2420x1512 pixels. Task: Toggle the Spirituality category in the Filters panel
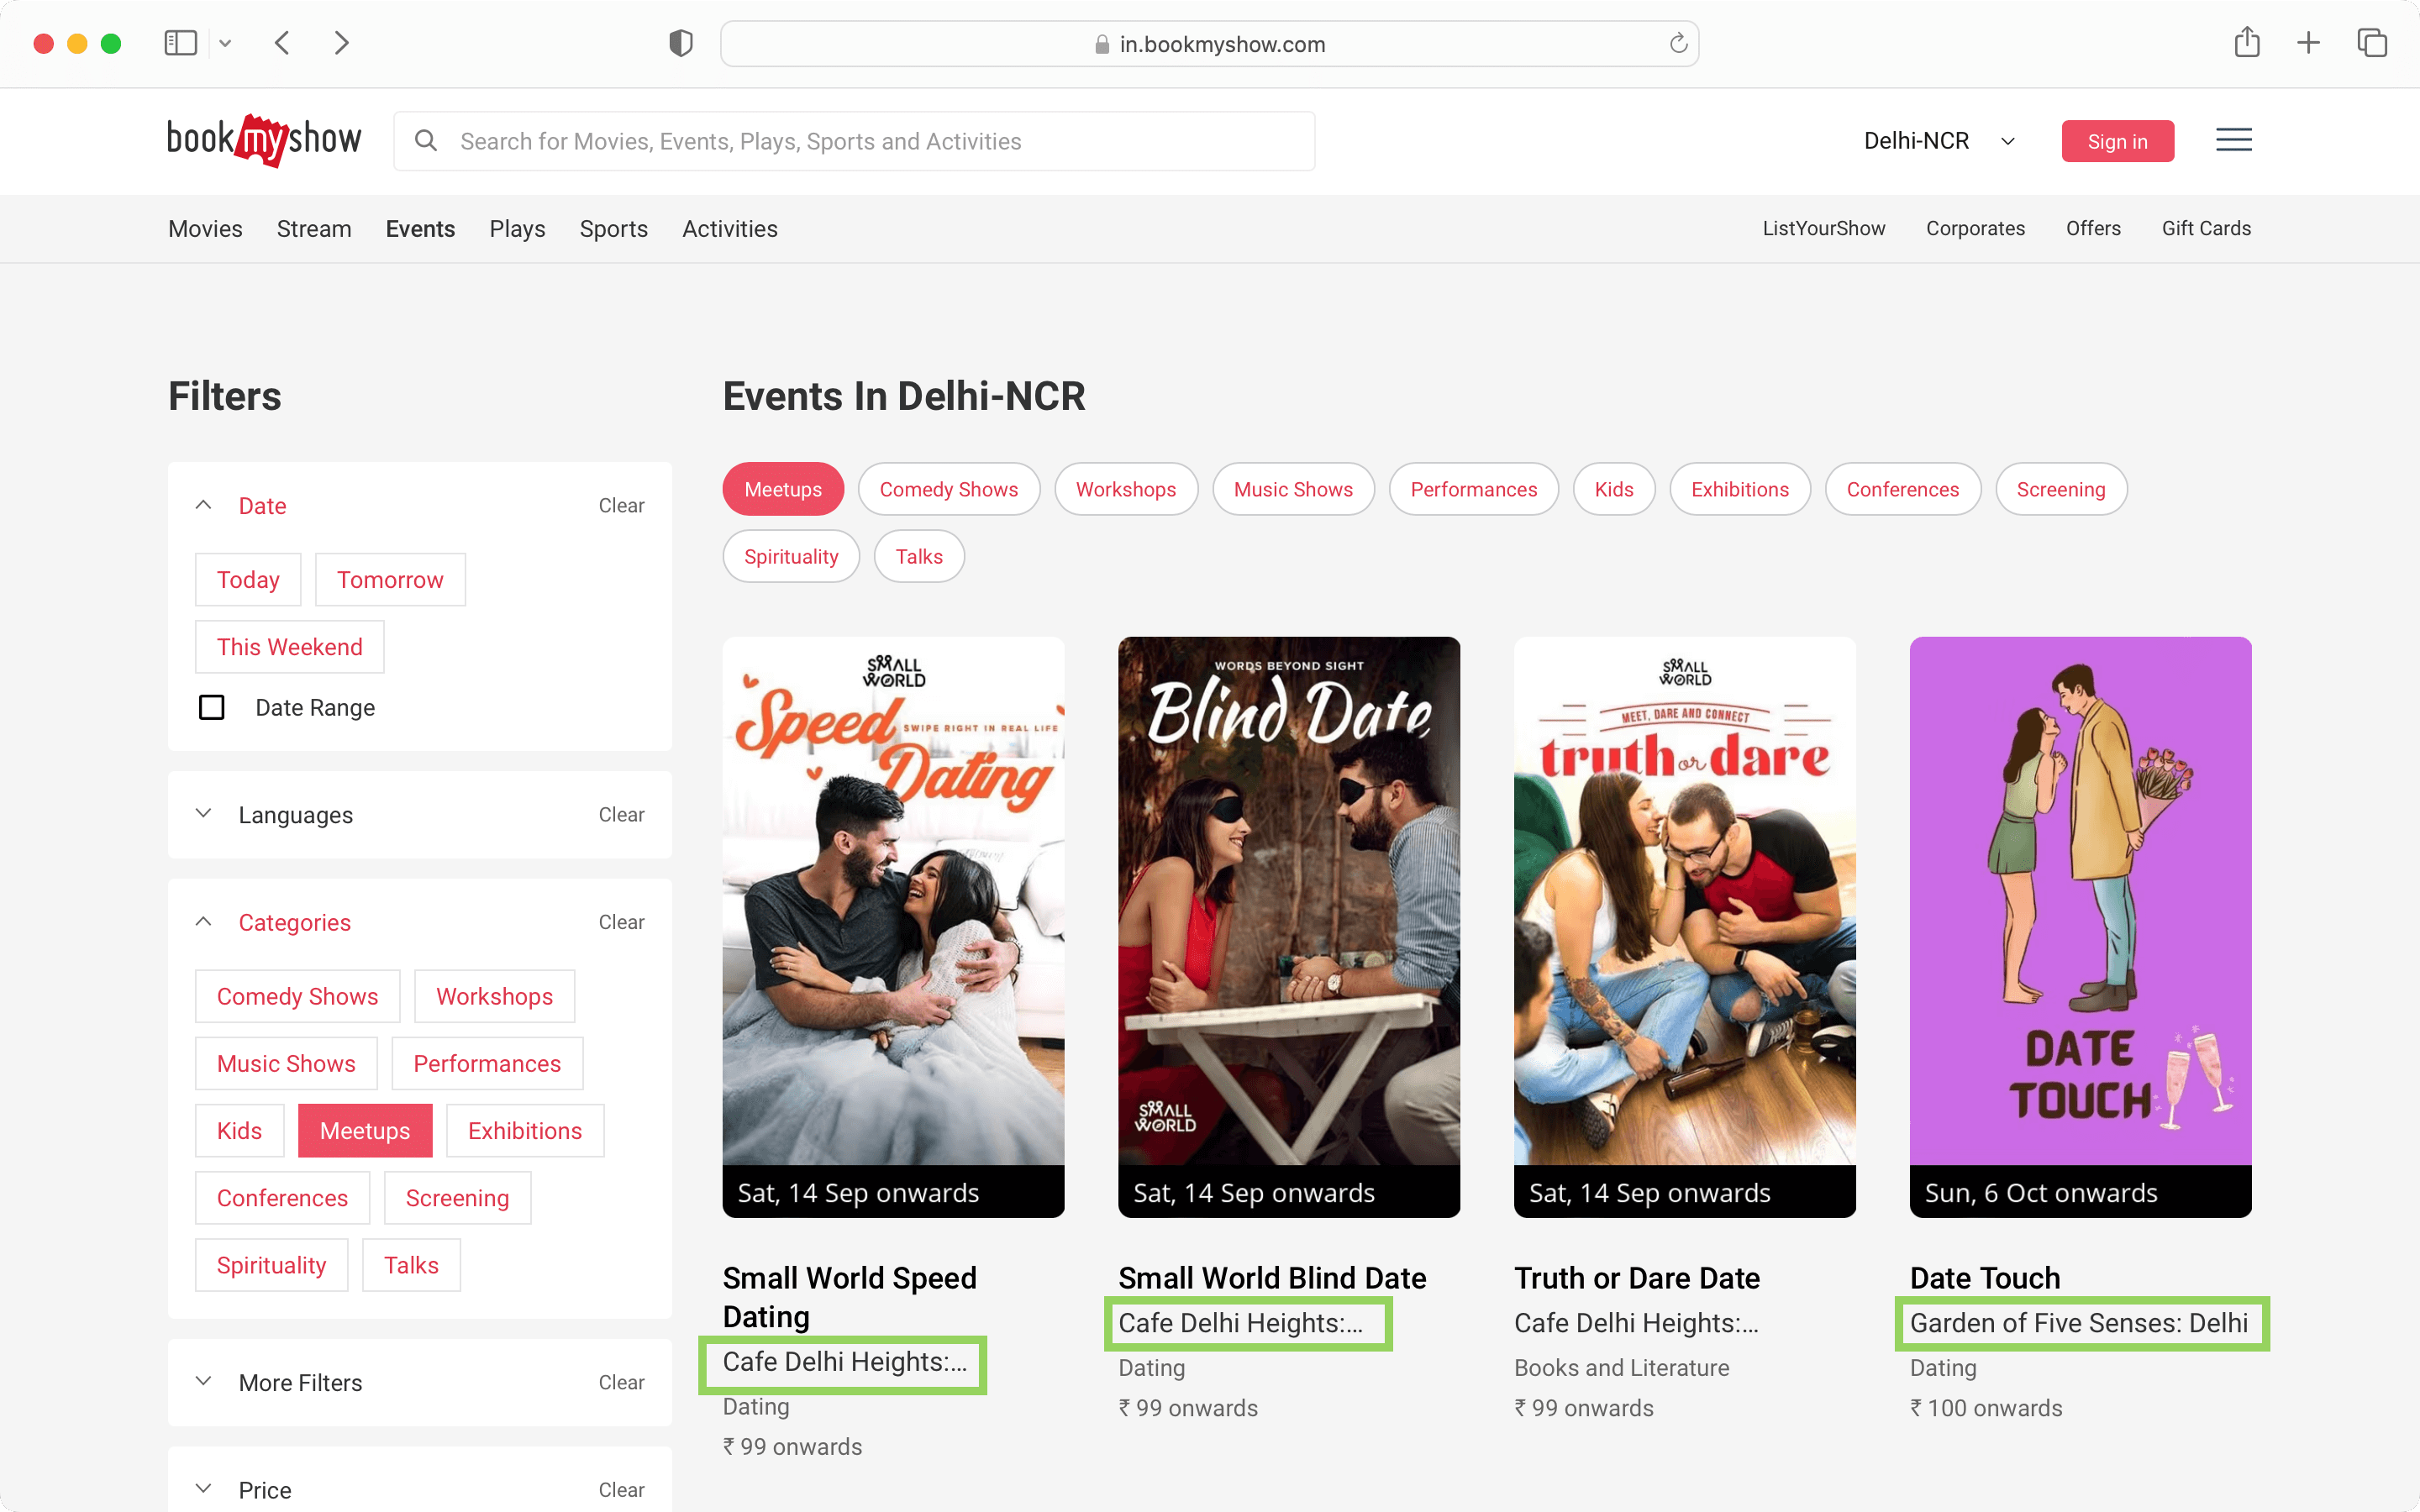(x=272, y=1265)
